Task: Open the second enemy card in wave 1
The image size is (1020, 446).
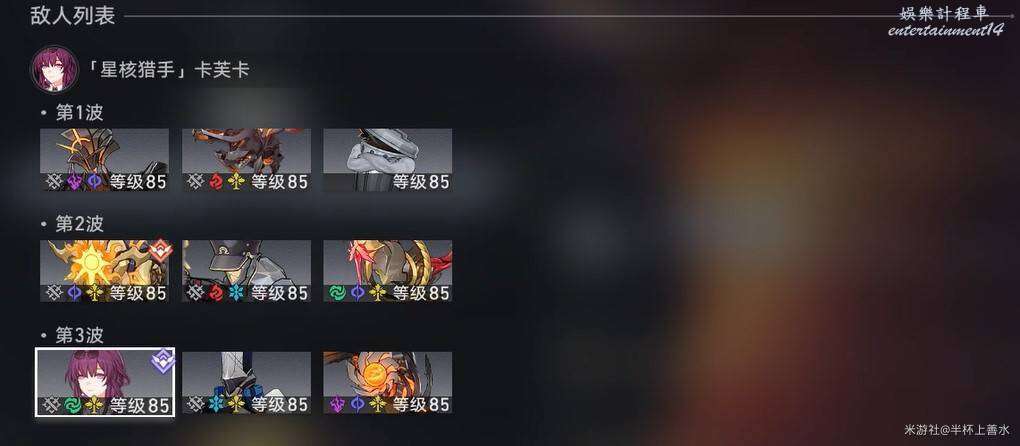Action: coord(246,160)
